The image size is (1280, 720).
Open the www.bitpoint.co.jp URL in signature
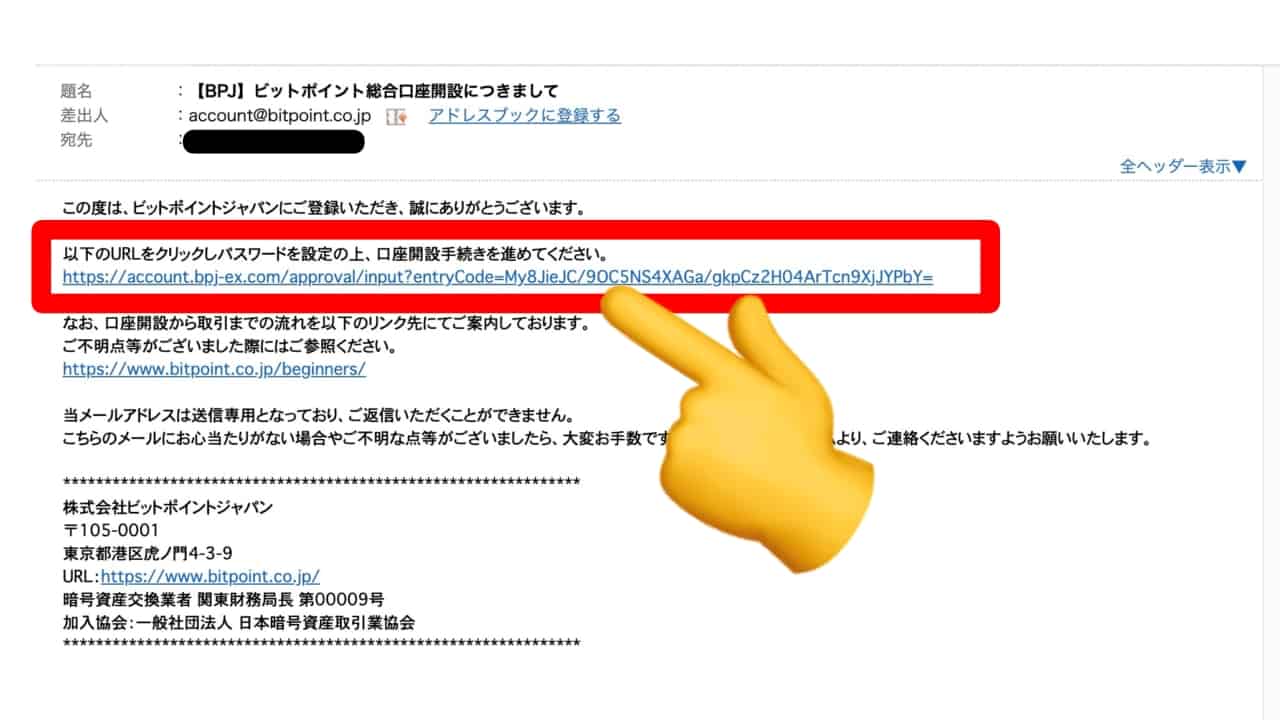(210, 576)
